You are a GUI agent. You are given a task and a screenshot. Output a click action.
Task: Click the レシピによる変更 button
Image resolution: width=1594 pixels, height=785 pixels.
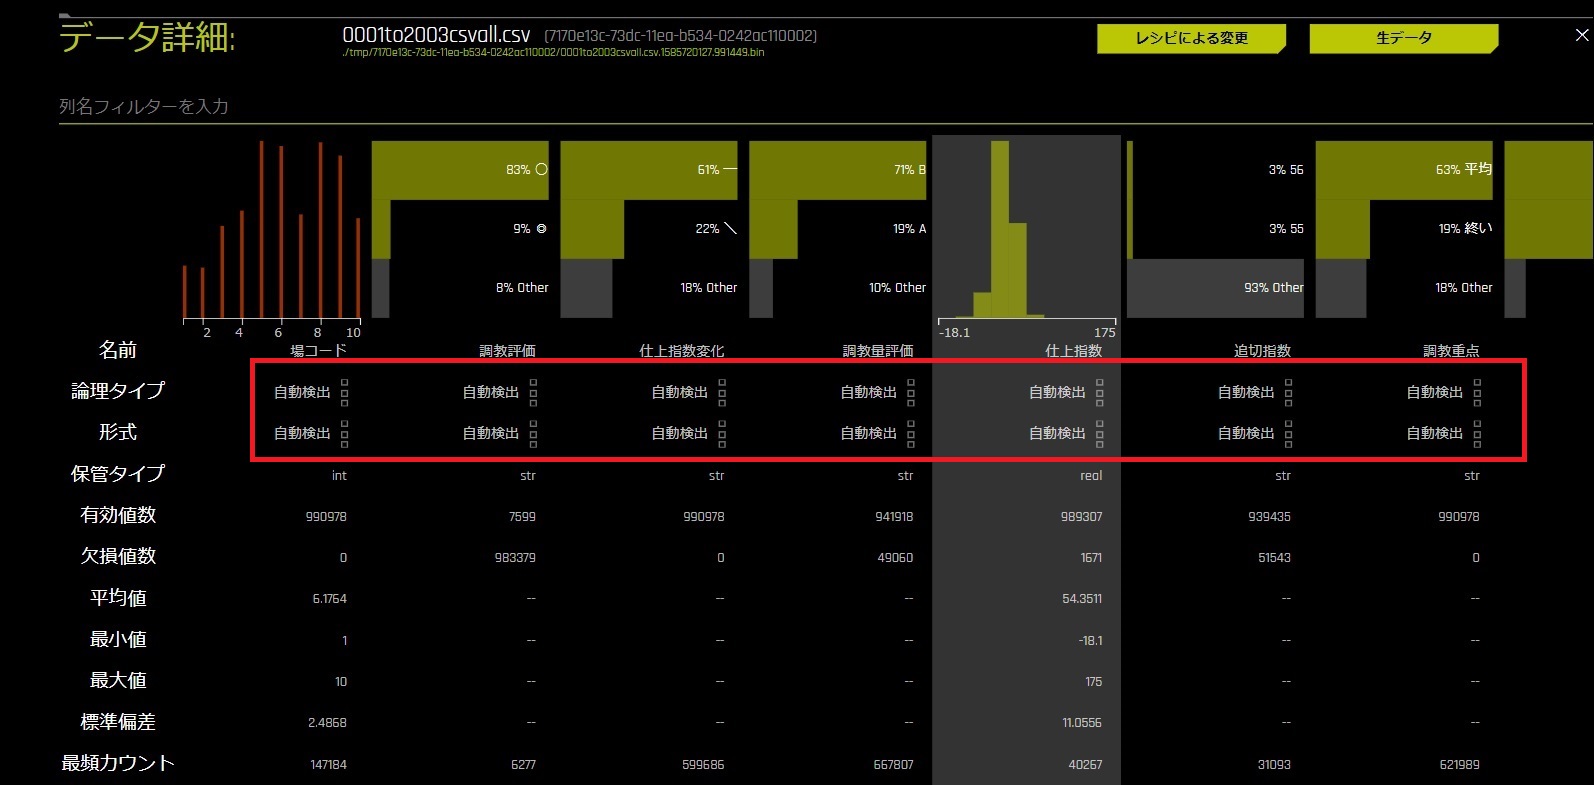1190,39
